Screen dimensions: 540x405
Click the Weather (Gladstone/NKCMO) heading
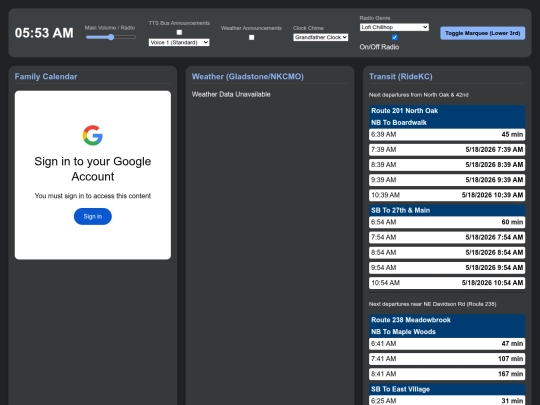248,76
